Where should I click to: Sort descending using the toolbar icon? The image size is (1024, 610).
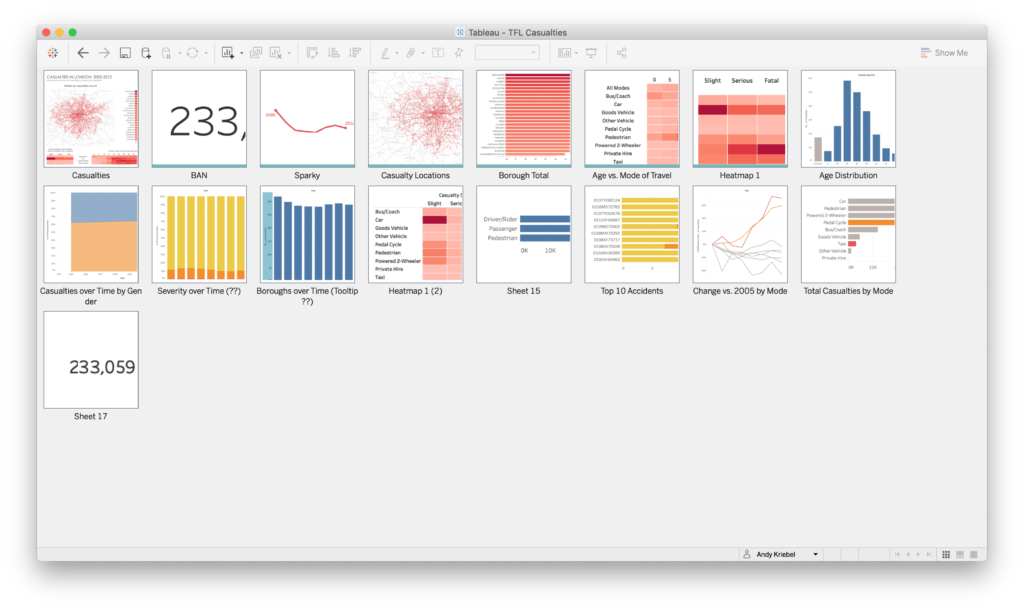(355, 53)
